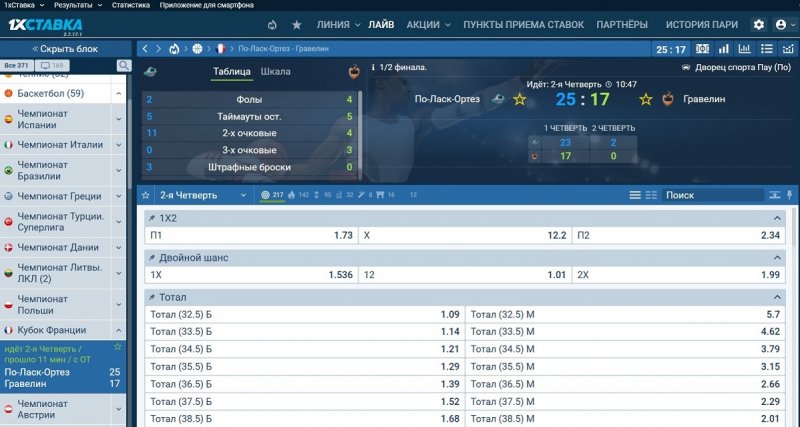The image size is (800, 427).
Task: Toggle favorite star beside 2-я Четверть dropdown
Action: pos(146,195)
